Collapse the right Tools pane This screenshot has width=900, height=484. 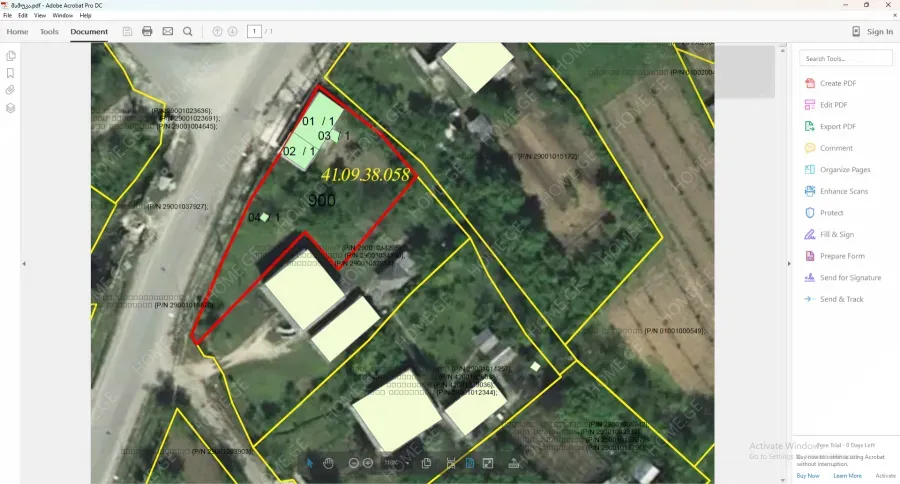coord(790,264)
